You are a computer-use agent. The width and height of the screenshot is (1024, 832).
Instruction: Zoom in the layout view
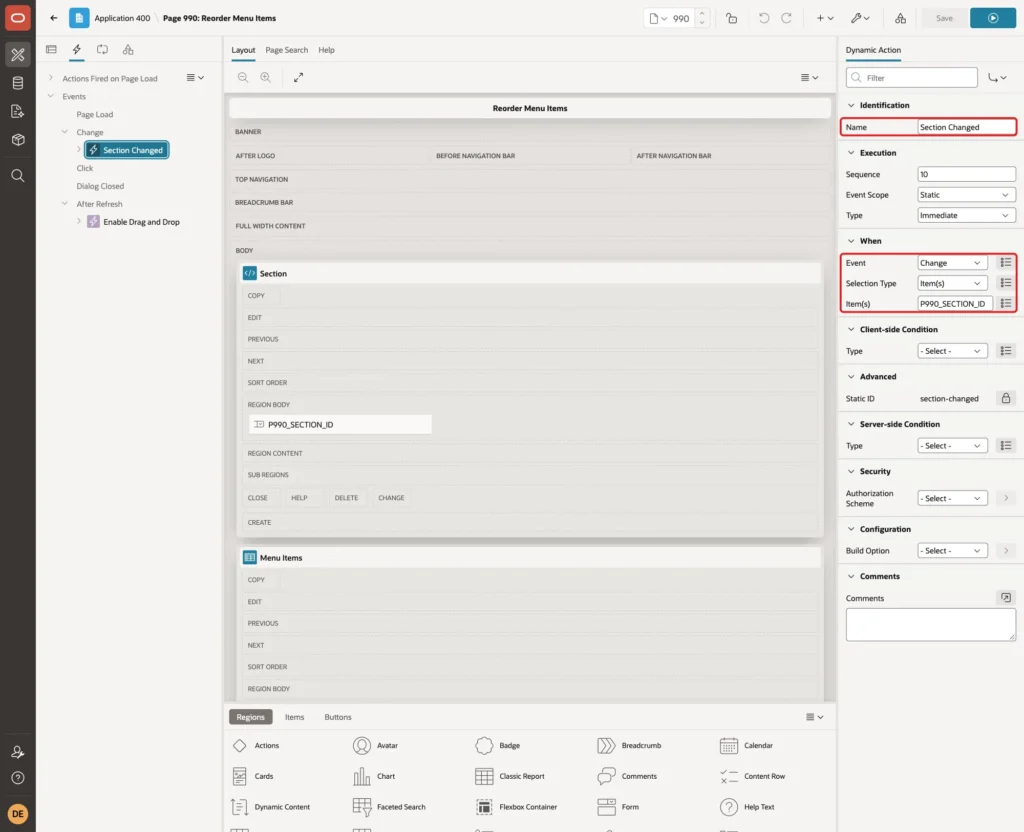(x=266, y=77)
